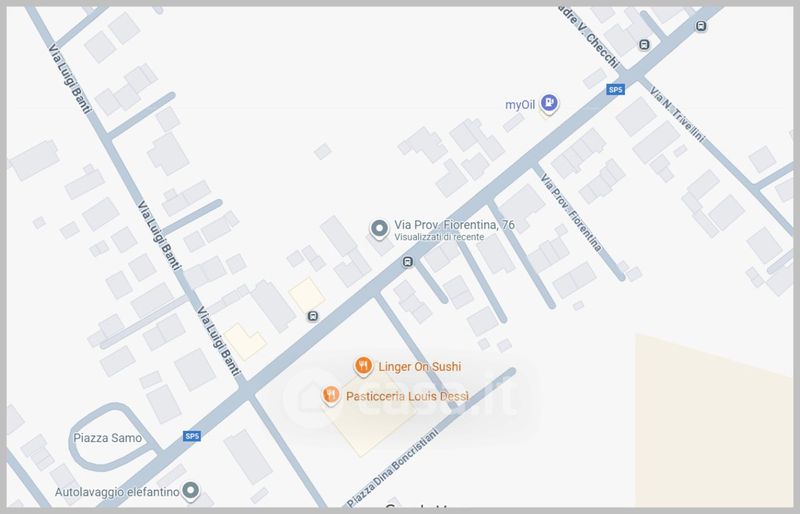Screen dimensions: 800x514
Task: Select the bus stop icon near yellow building
Action: coord(313,316)
